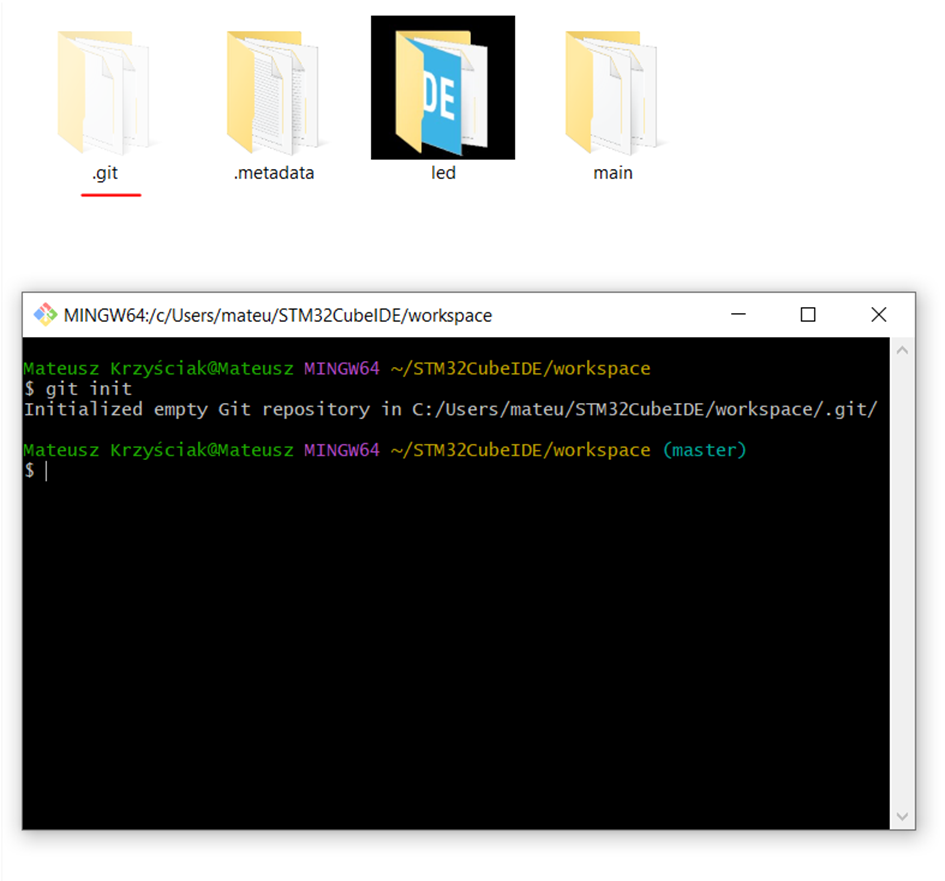The image size is (945, 881).
Task: Click the main folder name label
Action: [612, 173]
